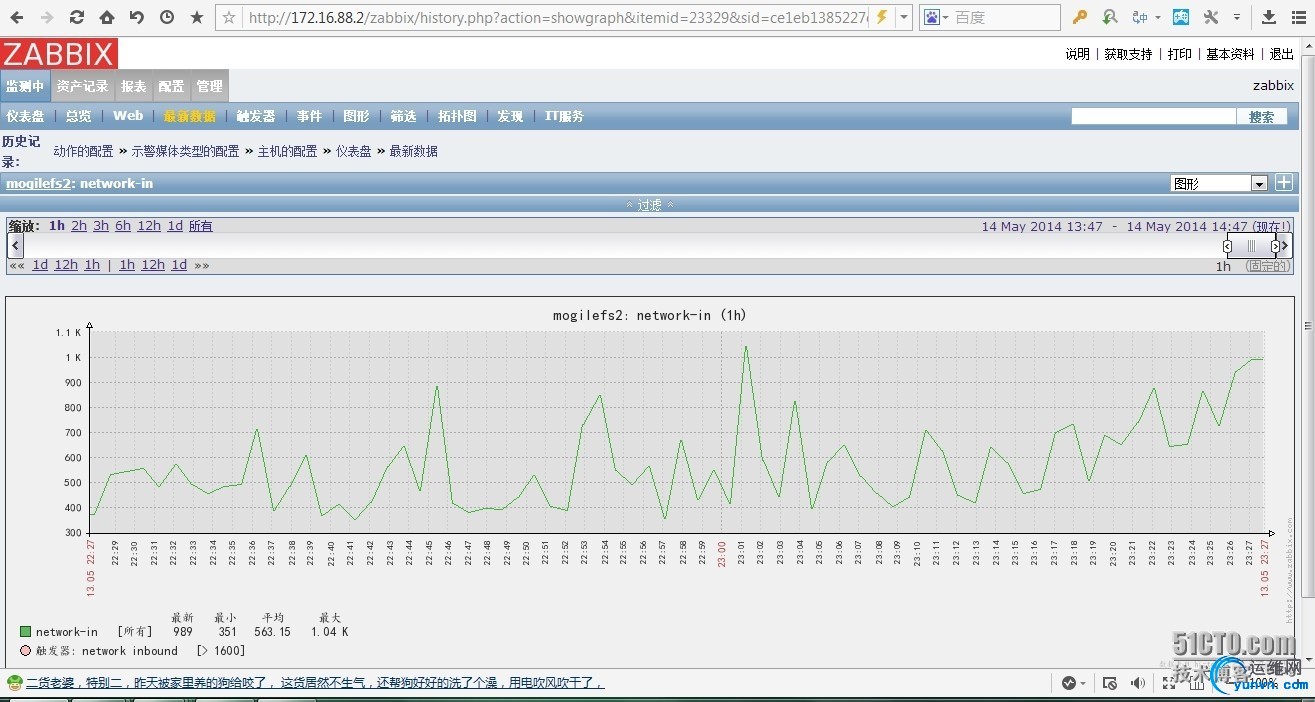Switch to the 管理 main tab
Viewport: 1315px width, 702px height.
pos(209,86)
